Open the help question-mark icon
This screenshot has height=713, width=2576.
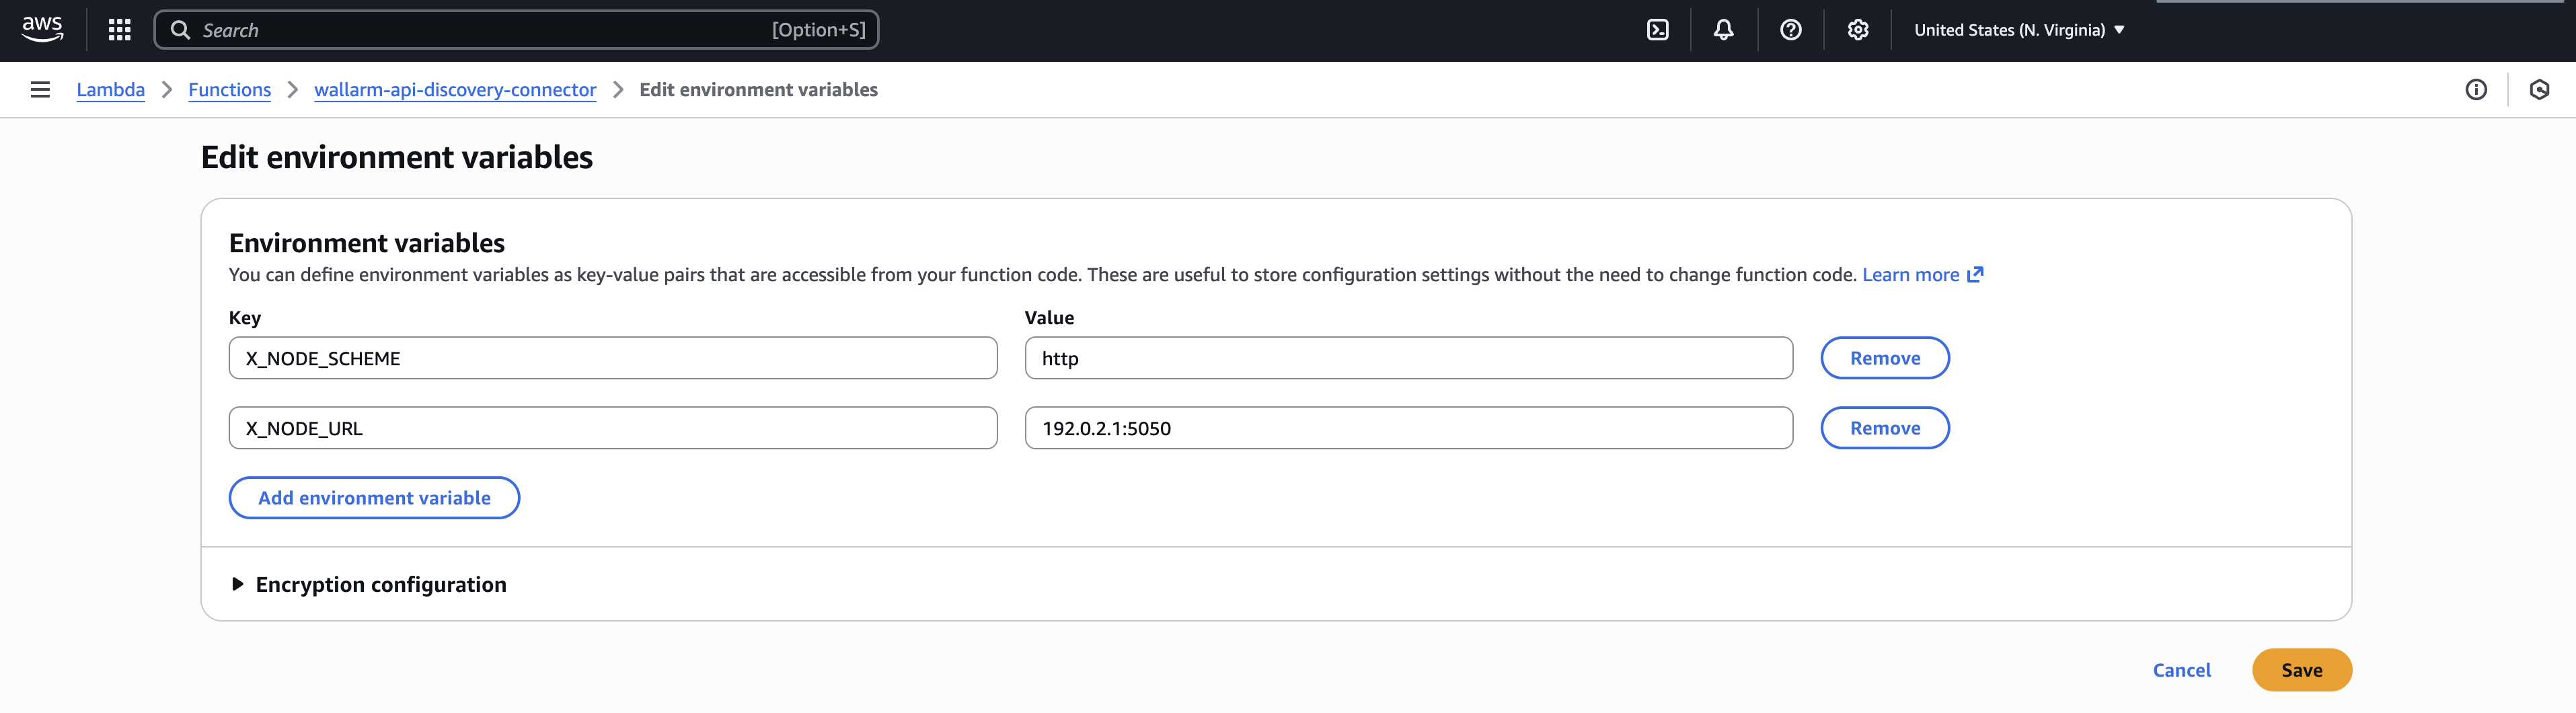coord(1790,30)
